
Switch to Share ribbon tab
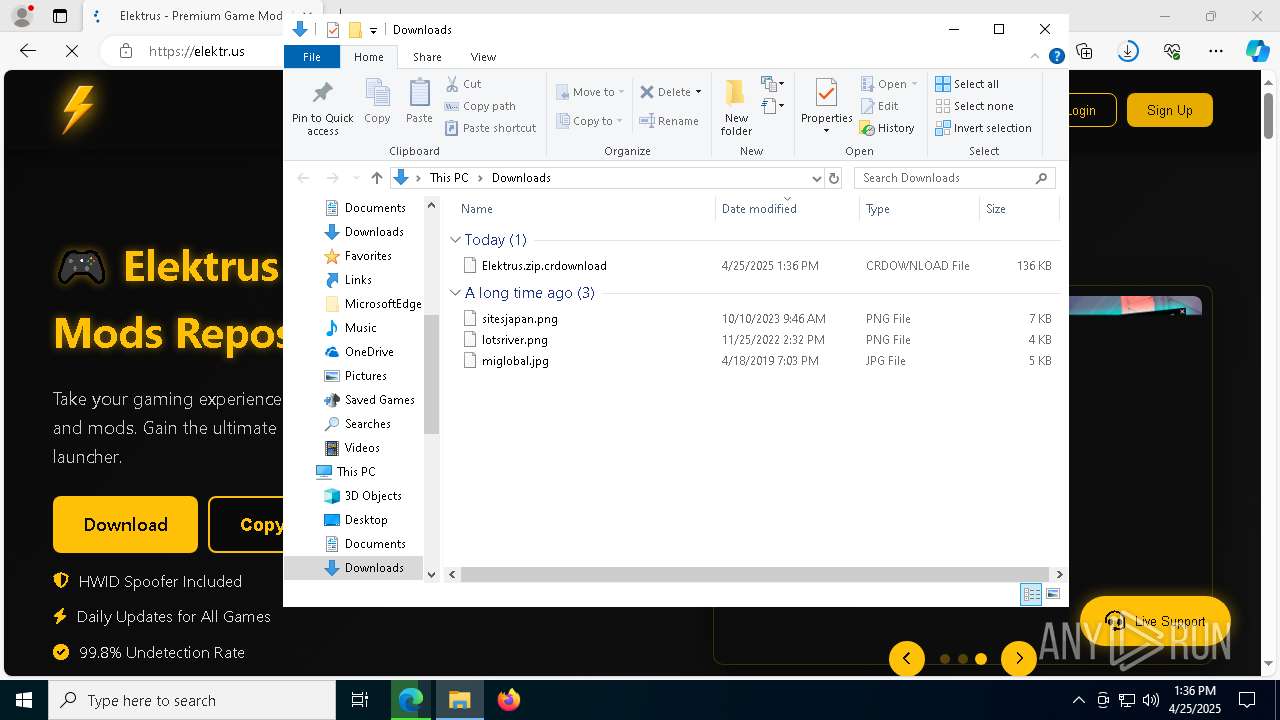(x=427, y=57)
